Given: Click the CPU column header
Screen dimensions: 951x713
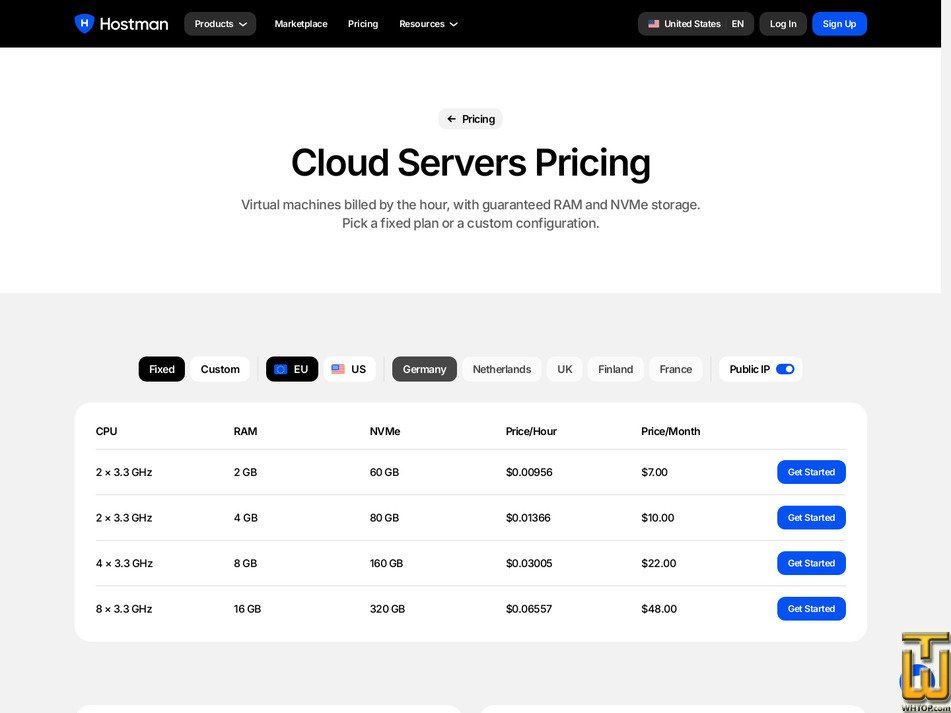Looking at the screenshot, I should tap(107, 431).
